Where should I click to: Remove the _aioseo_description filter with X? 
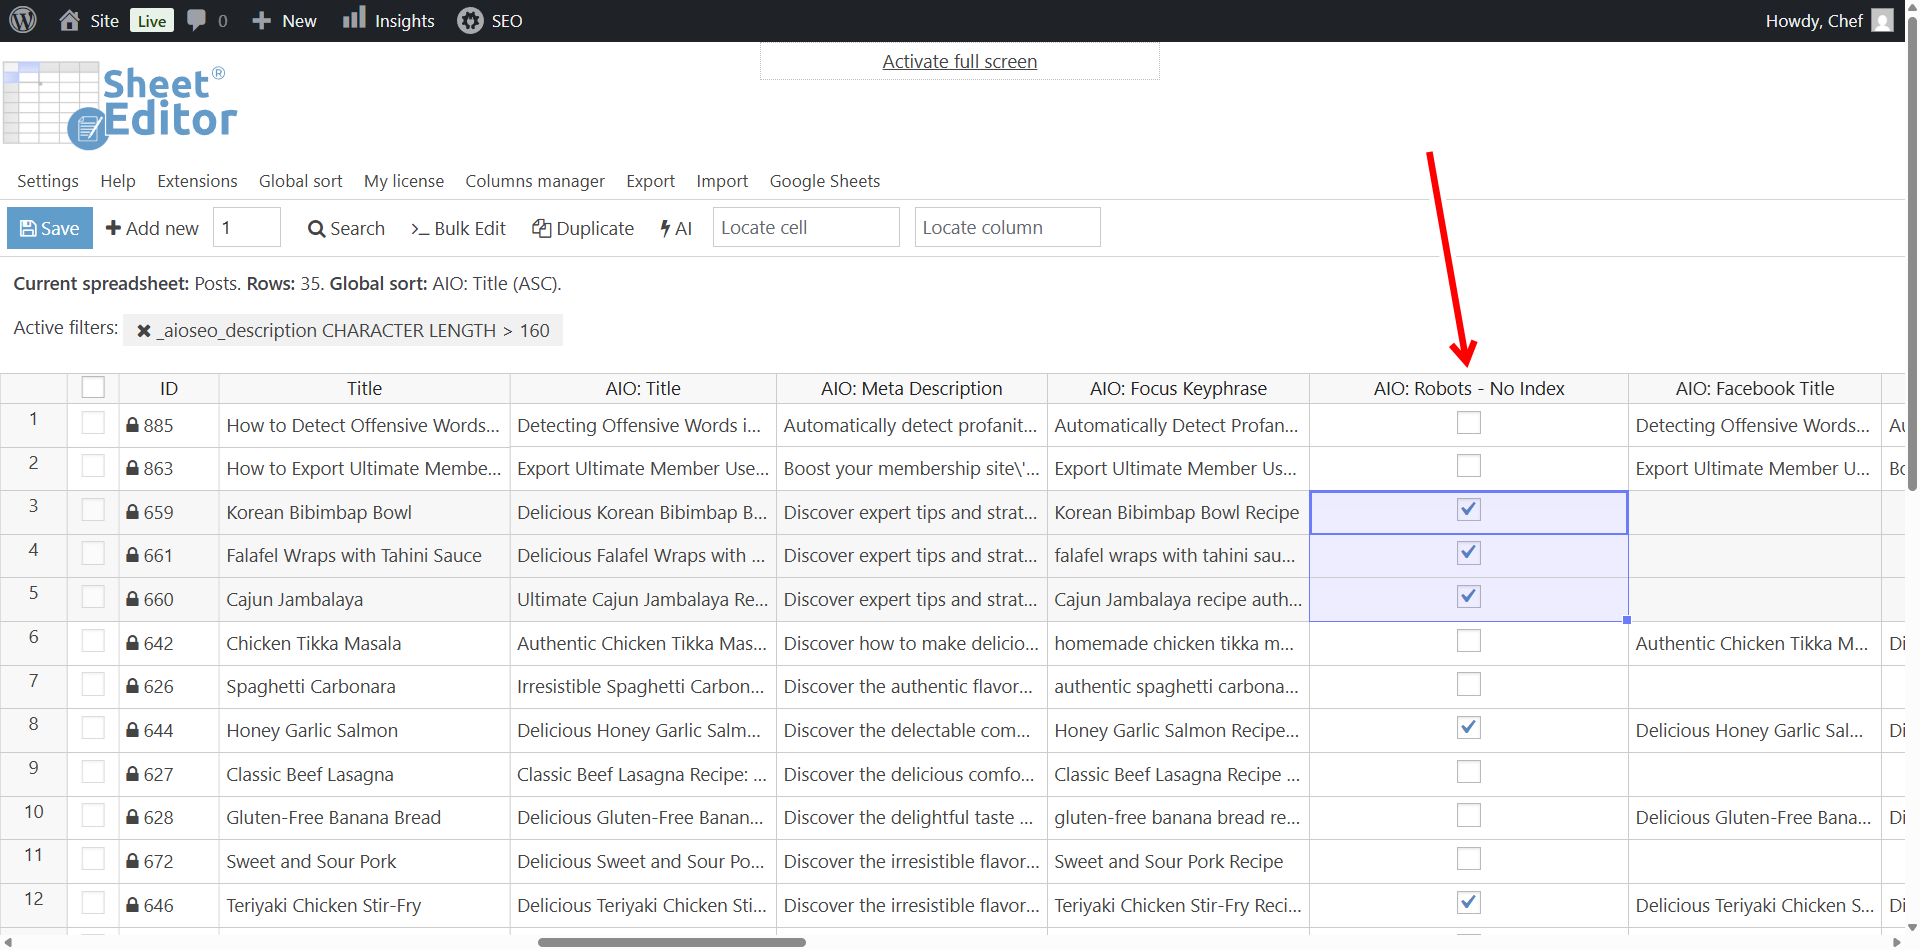coord(144,331)
